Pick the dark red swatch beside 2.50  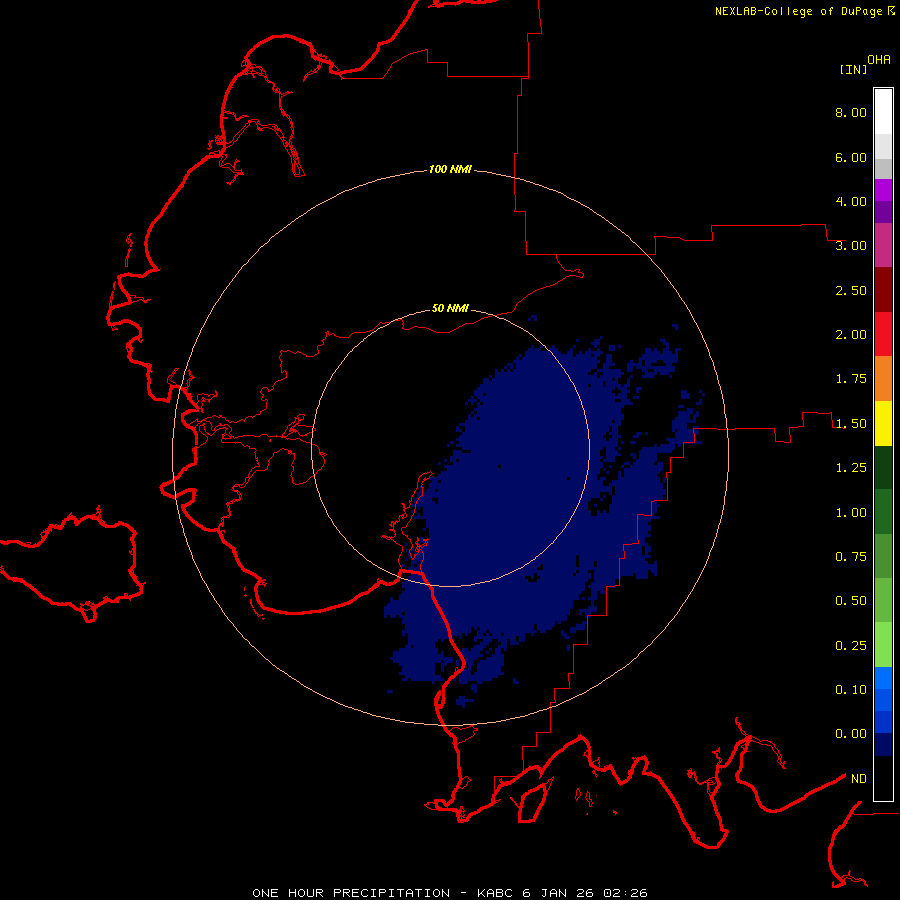(883, 290)
